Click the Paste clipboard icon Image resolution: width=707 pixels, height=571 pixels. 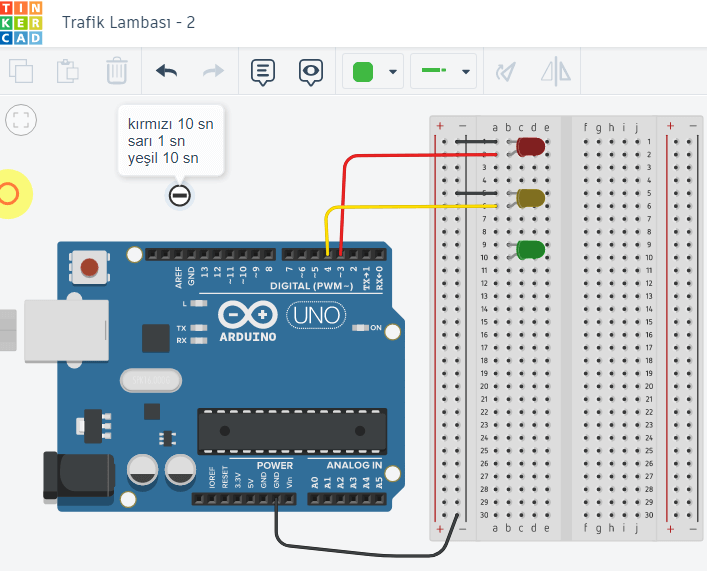click(x=68, y=72)
